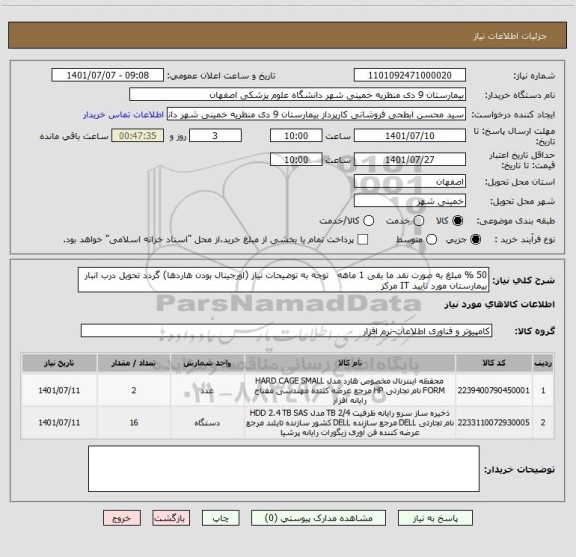Click the quantity 16 cell

coord(134,423)
